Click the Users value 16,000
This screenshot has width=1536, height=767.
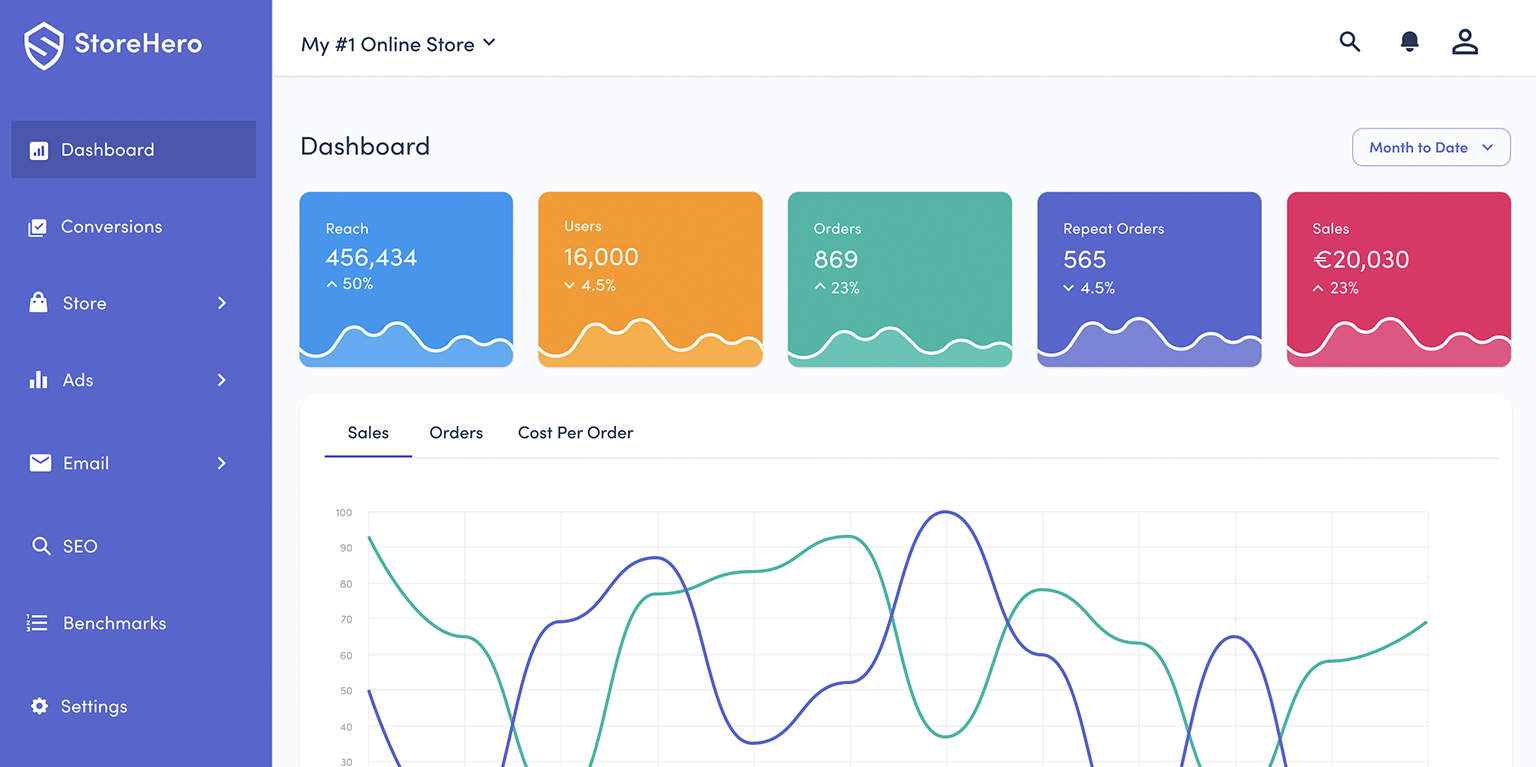(x=601, y=257)
